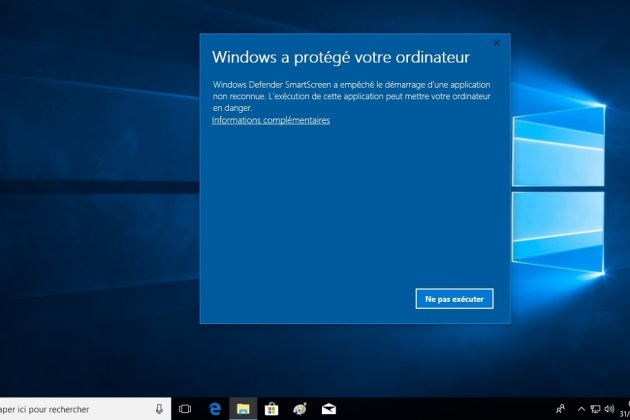Open the volume control tray icon
The height and width of the screenshot is (420, 630).
coord(609,409)
